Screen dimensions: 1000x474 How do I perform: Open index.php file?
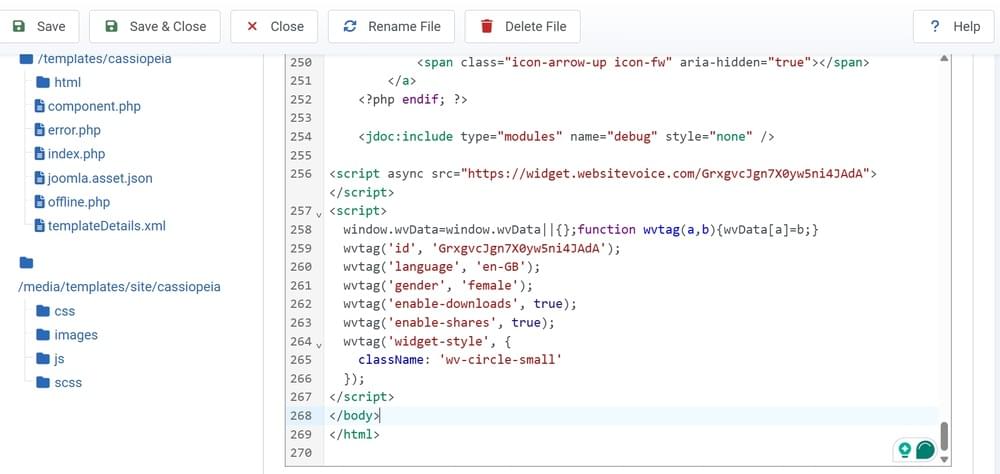[77, 154]
